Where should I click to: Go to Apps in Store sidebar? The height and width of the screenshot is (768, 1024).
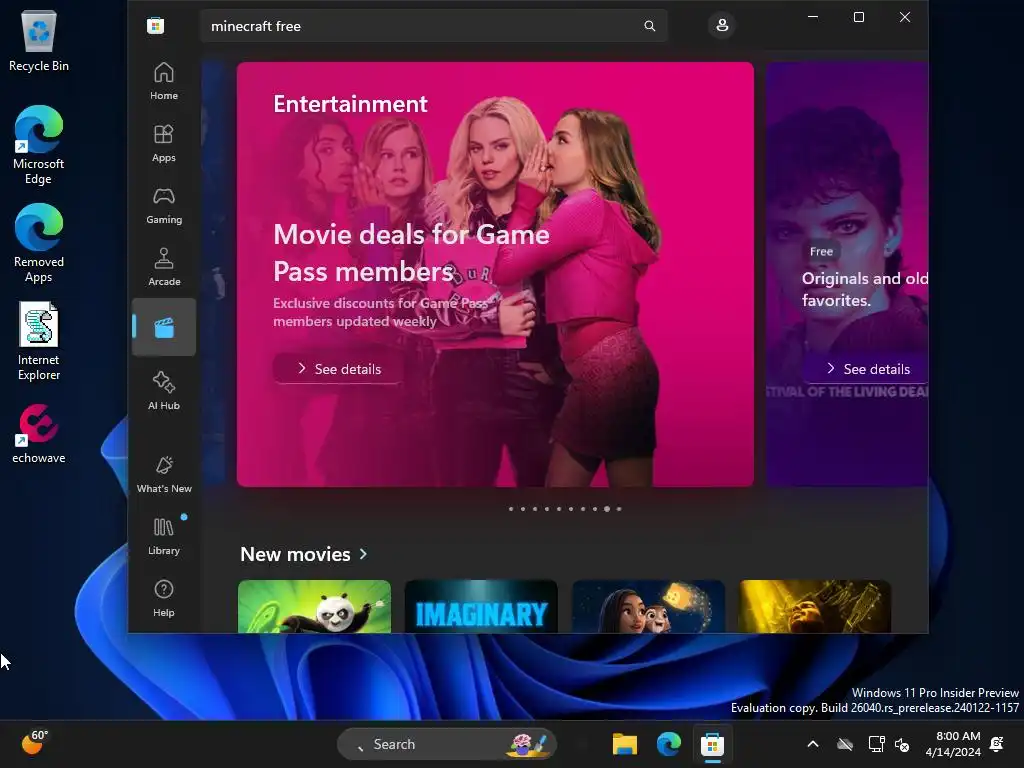click(163, 143)
